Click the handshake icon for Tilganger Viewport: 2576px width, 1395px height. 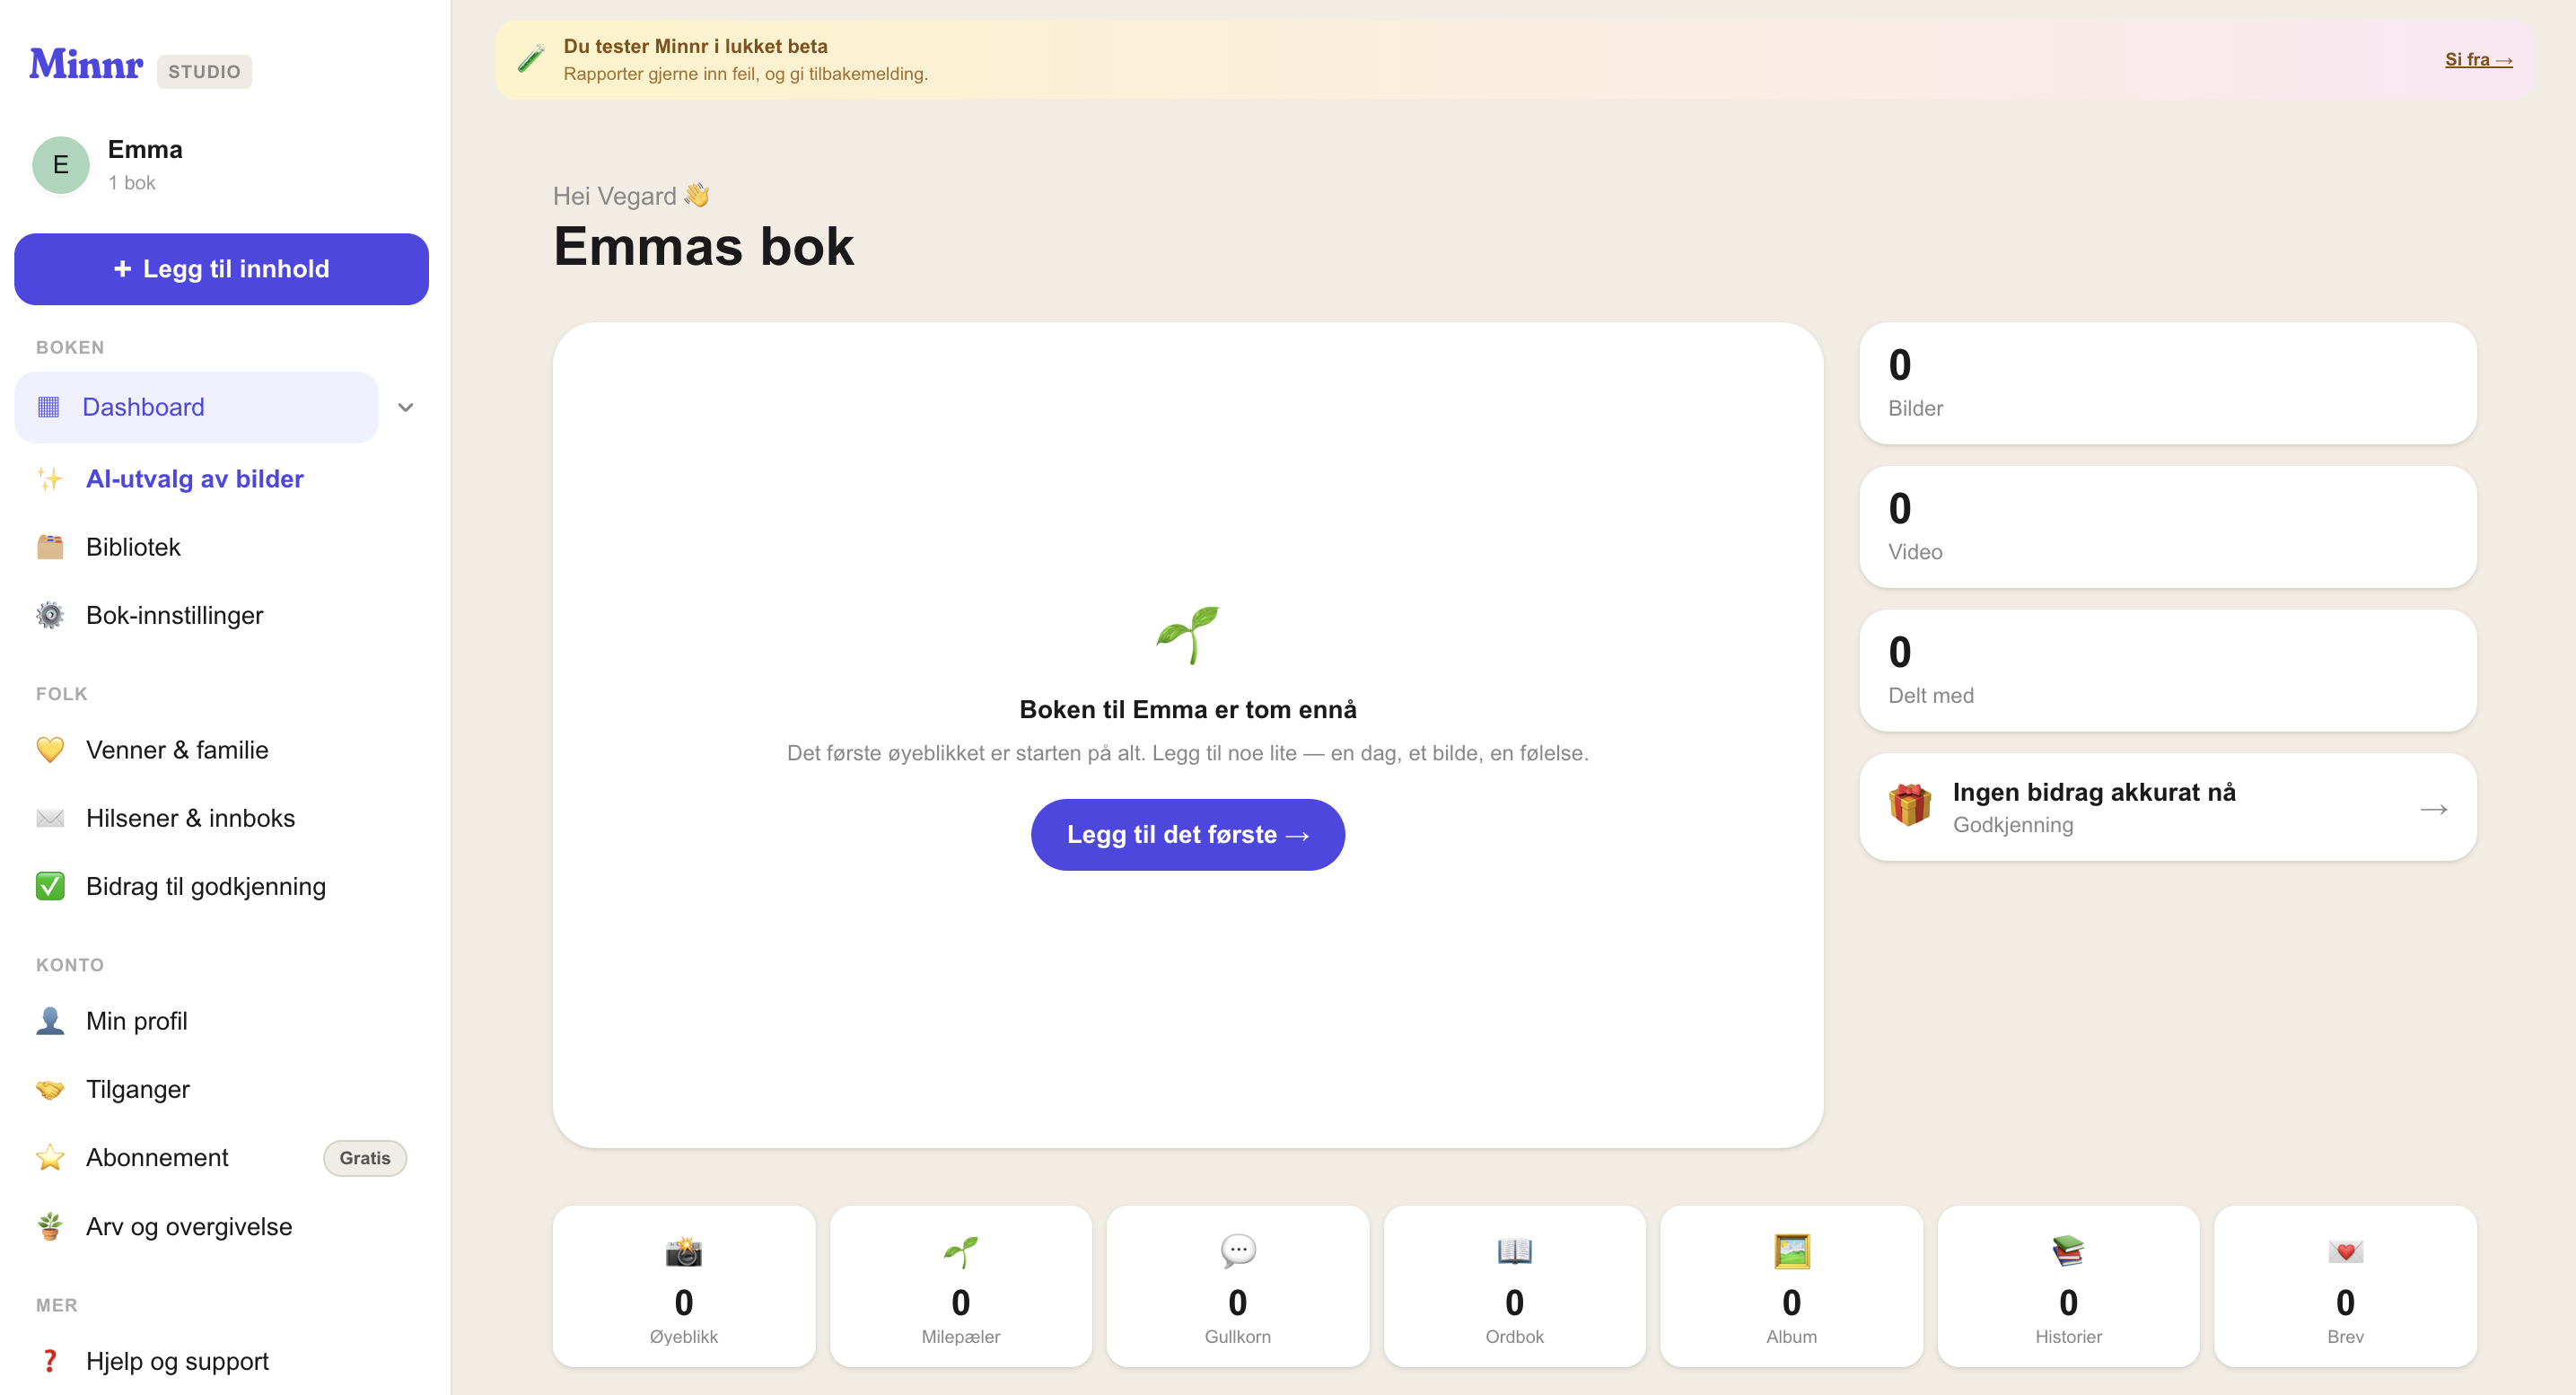[50, 1089]
